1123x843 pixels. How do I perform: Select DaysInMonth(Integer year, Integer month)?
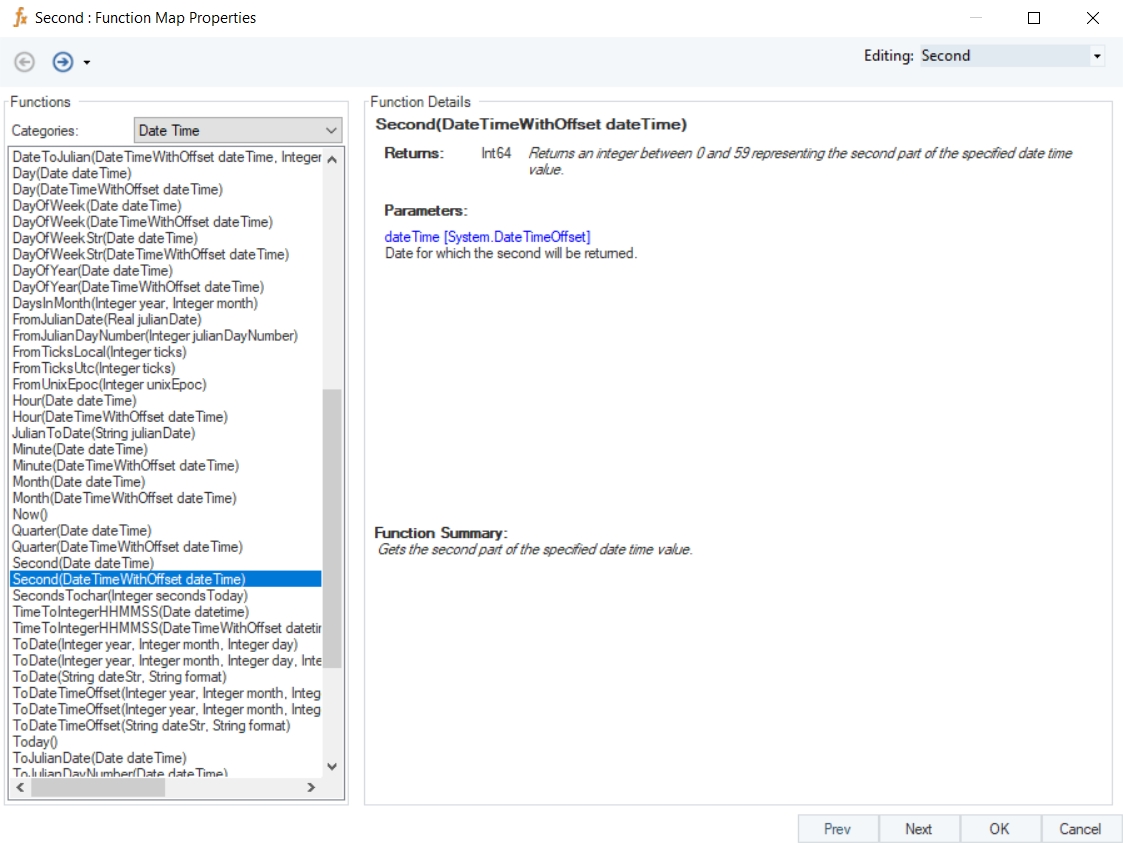point(135,303)
